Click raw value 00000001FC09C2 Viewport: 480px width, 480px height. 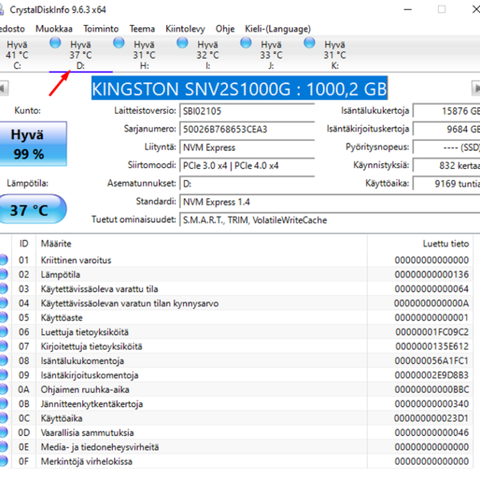[432, 332]
